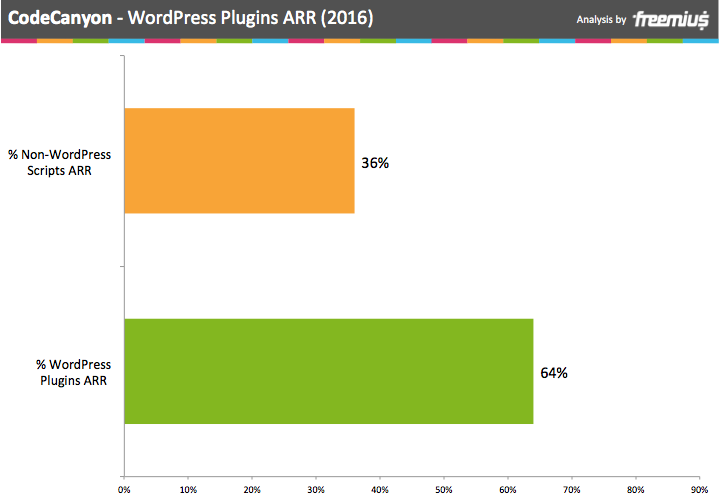
Task: Click the 40% axis tick label
Action: coord(380,490)
